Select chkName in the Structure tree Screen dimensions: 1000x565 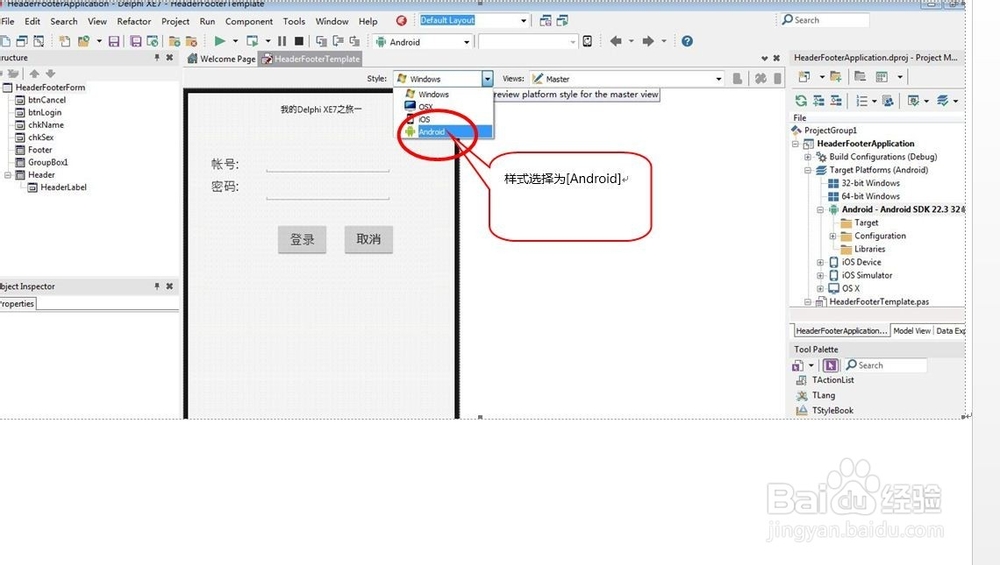pyautogui.click(x=46, y=125)
